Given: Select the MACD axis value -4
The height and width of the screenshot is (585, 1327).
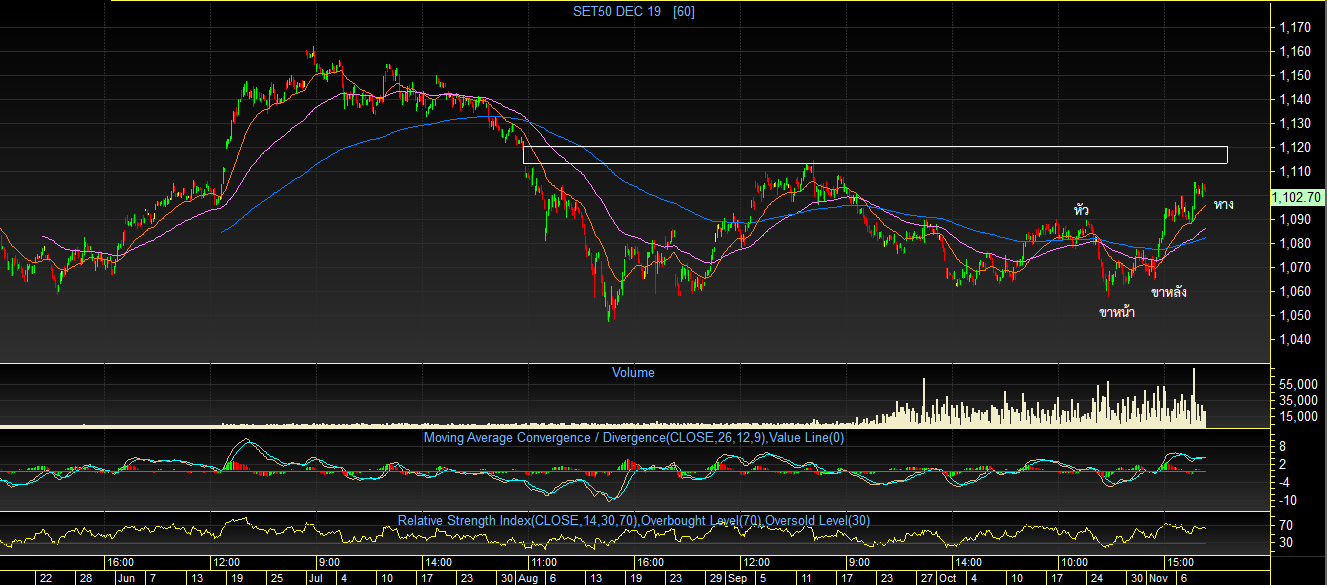Looking at the screenshot, I should [1282, 482].
